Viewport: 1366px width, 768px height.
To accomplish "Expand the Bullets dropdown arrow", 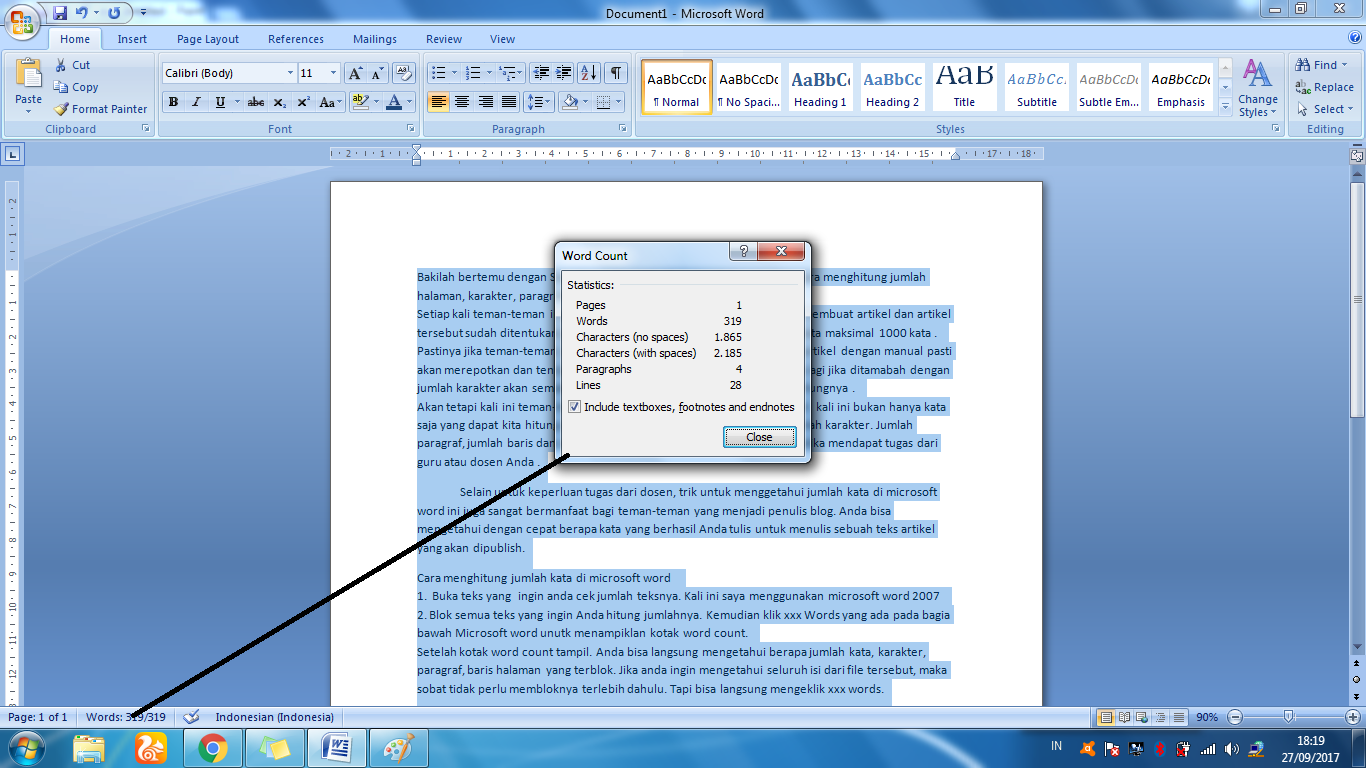I will [455, 73].
